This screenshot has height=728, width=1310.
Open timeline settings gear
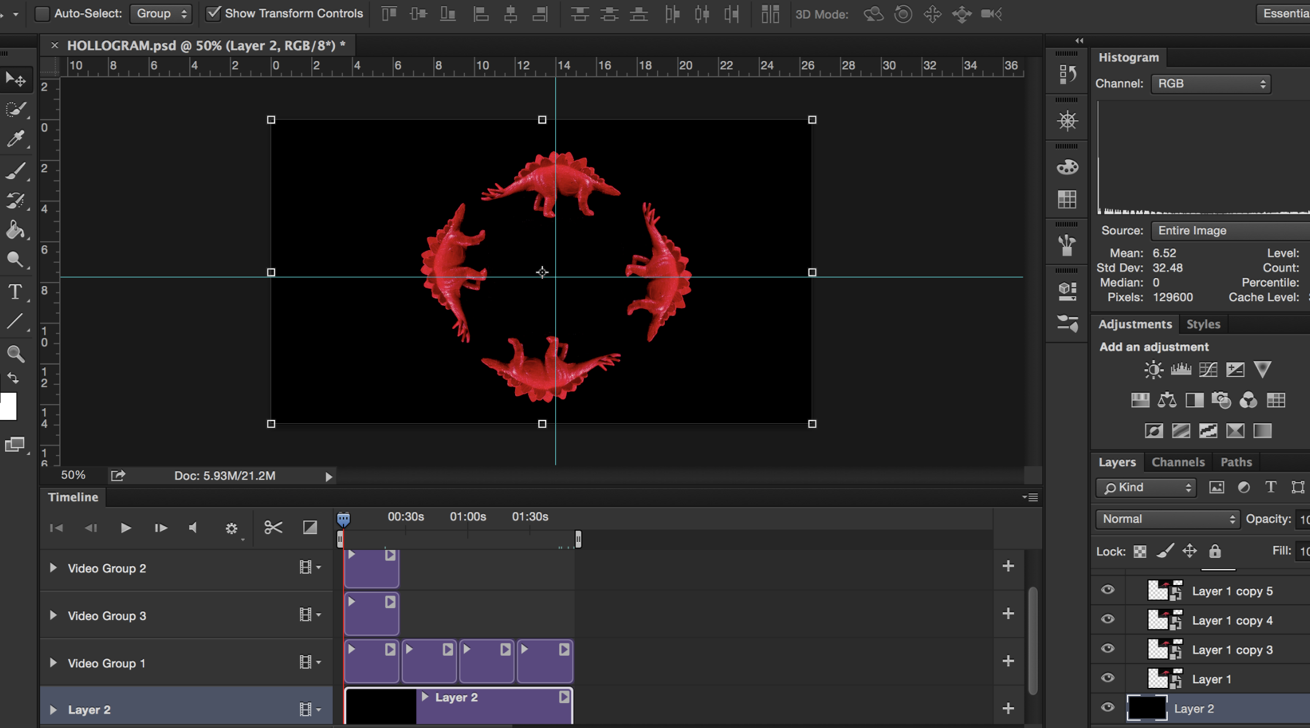[231, 528]
